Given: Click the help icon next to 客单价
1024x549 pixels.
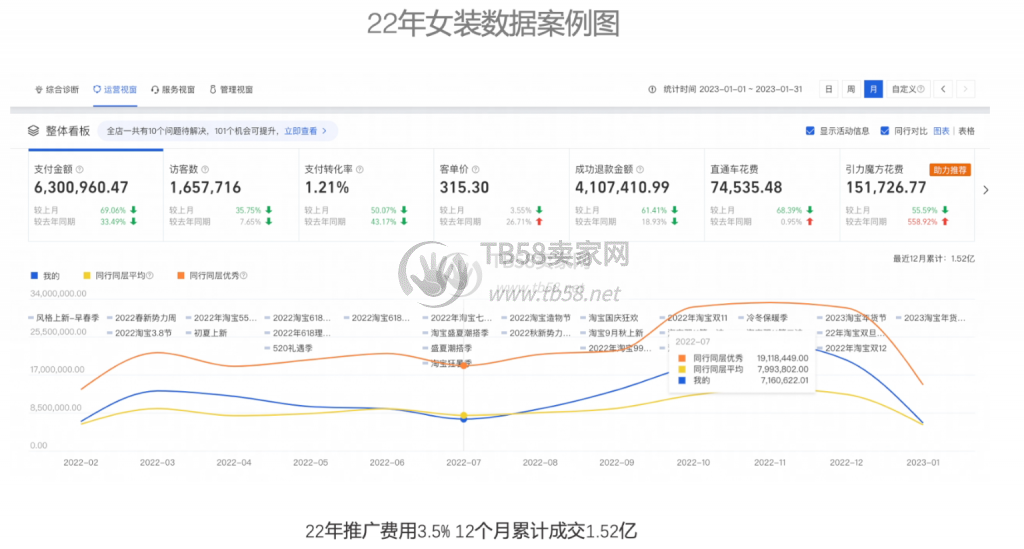Looking at the screenshot, I should tap(475, 170).
